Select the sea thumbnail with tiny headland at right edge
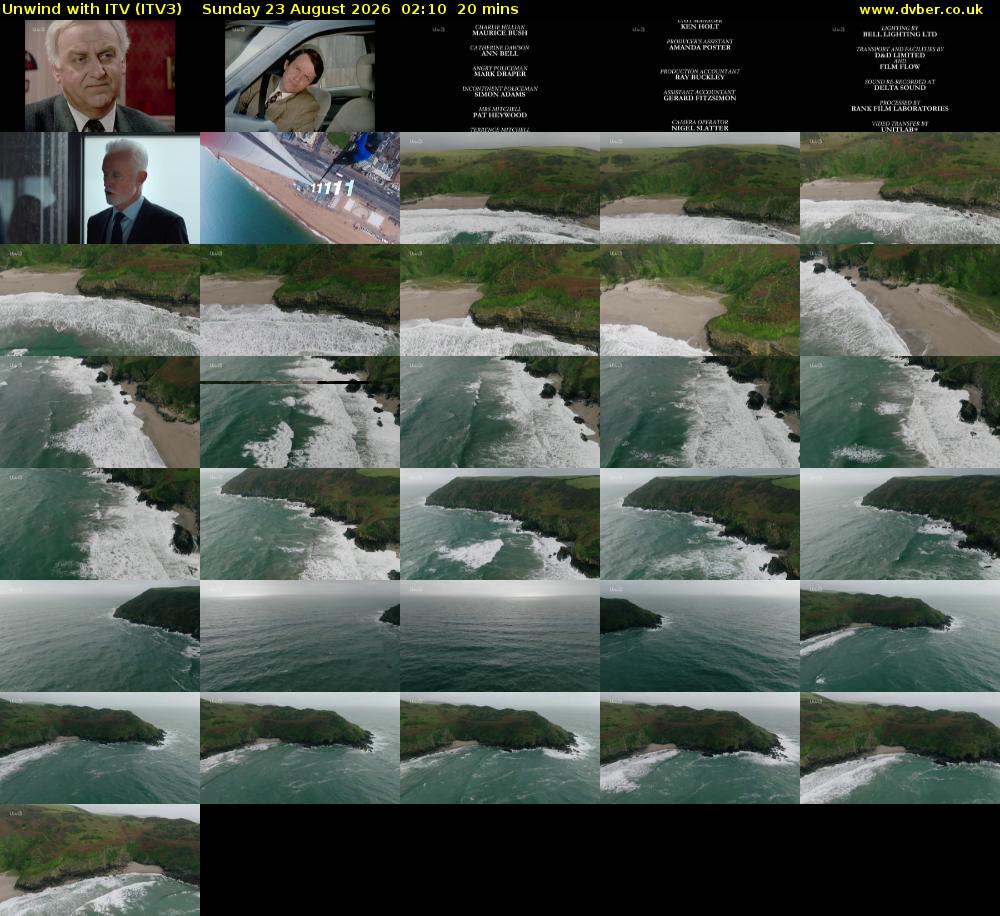 300,636
